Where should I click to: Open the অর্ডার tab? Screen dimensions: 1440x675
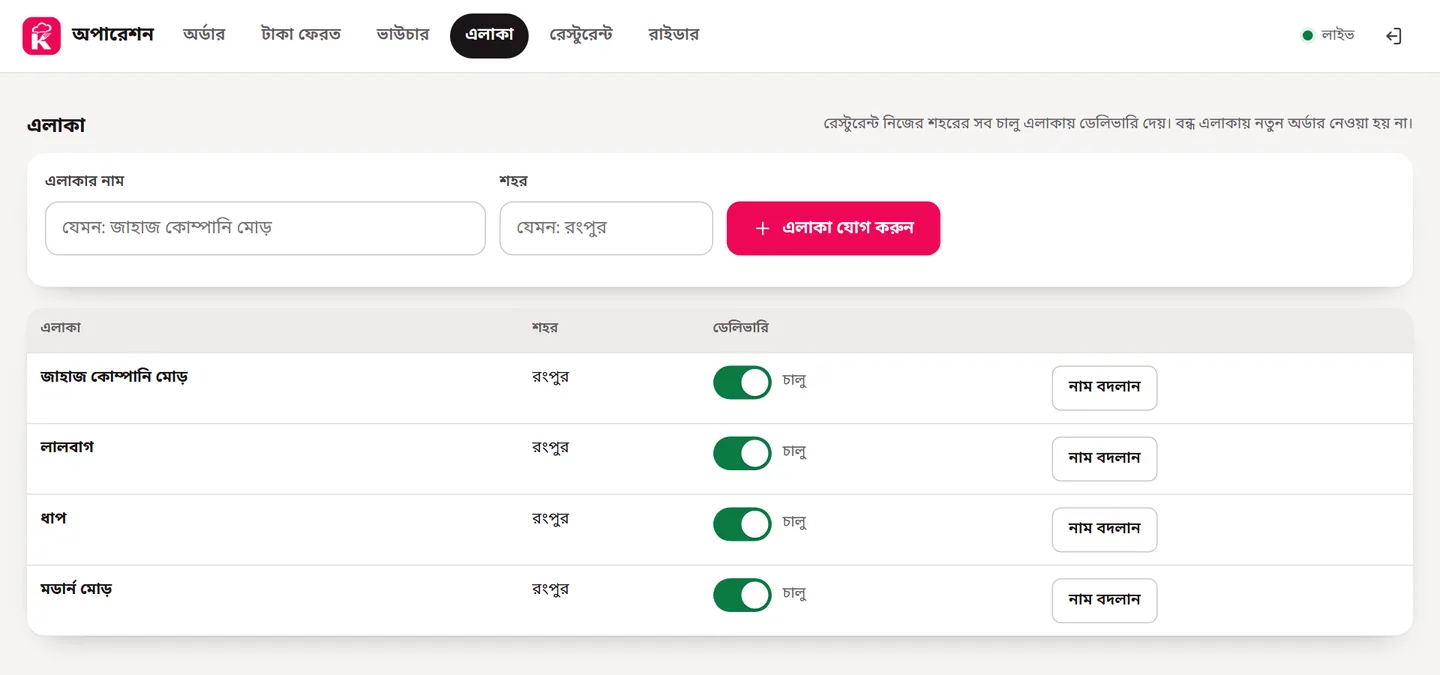point(204,35)
